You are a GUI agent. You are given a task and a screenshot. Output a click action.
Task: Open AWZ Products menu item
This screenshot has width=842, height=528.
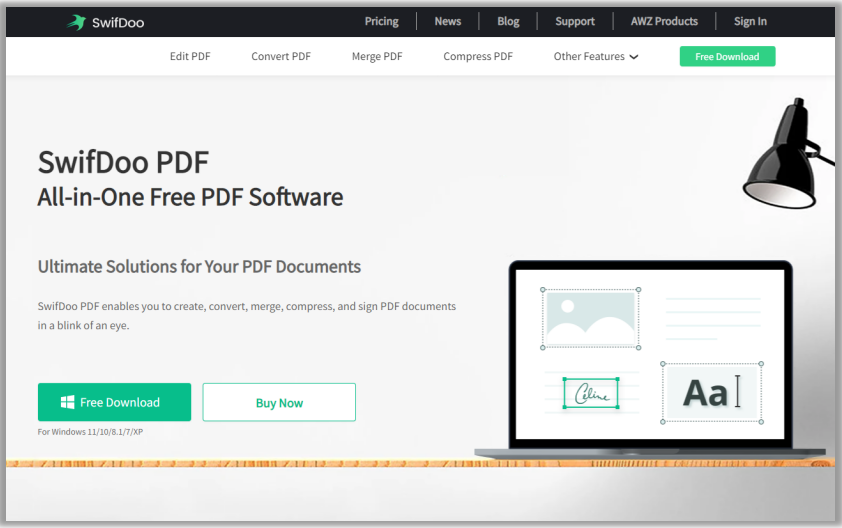(x=664, y=21)
